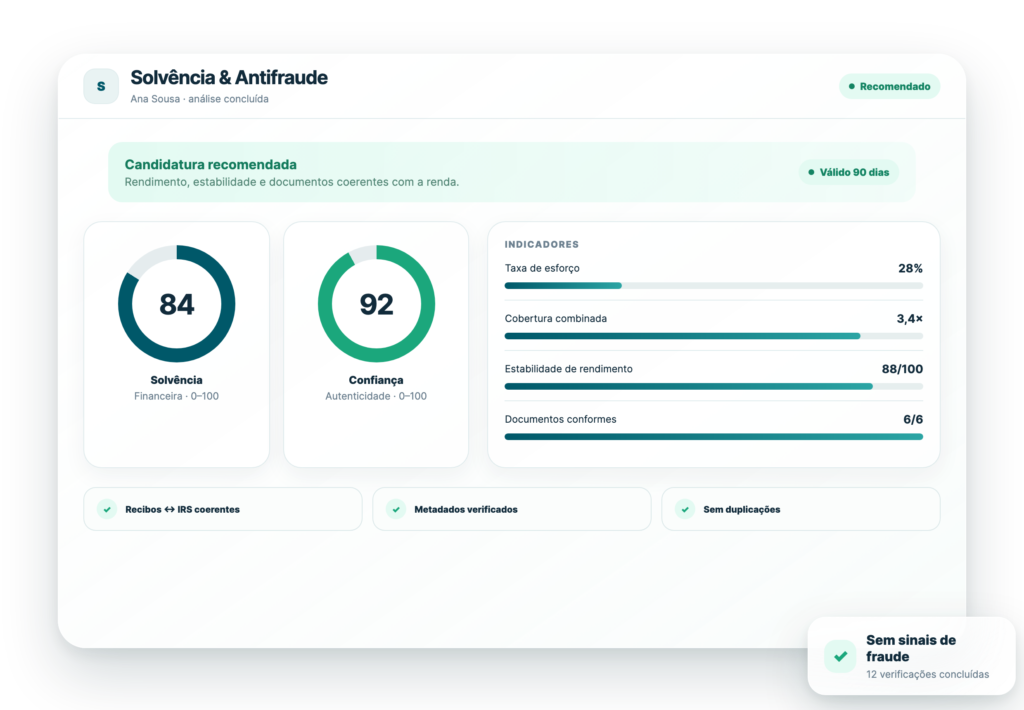Image resolution: width=1024 pixels, height=710 pixels.
Task: Select the Metadados verificados chip
Action: tap(511, 509)
